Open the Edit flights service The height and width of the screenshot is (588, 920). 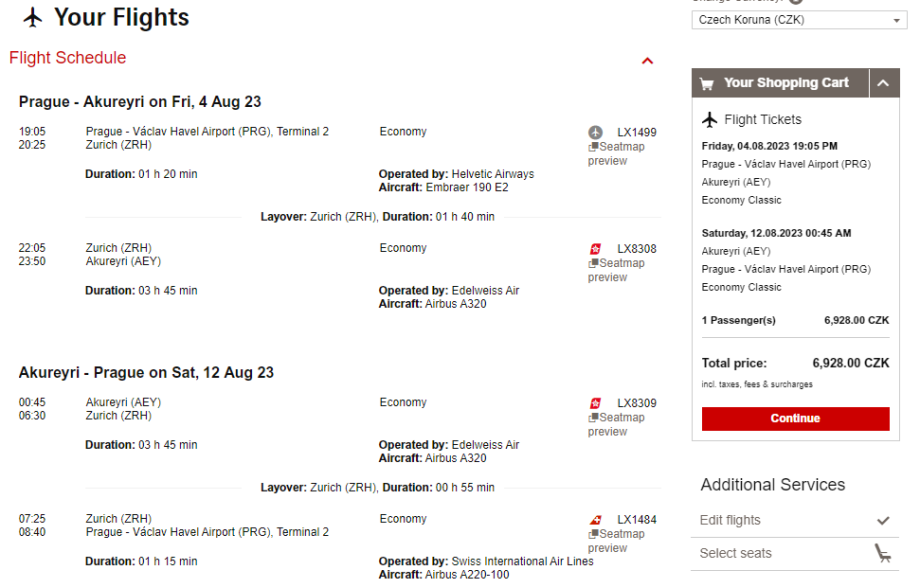pyautogui.click(x=731, y=521)
